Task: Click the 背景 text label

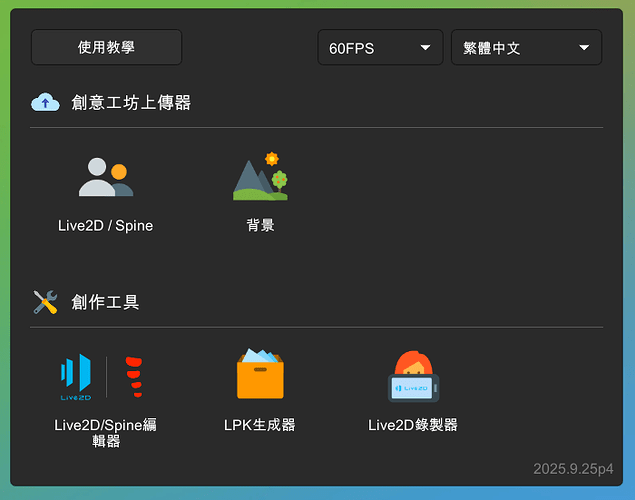Action: pyautogui.click(x=260, y=226)
